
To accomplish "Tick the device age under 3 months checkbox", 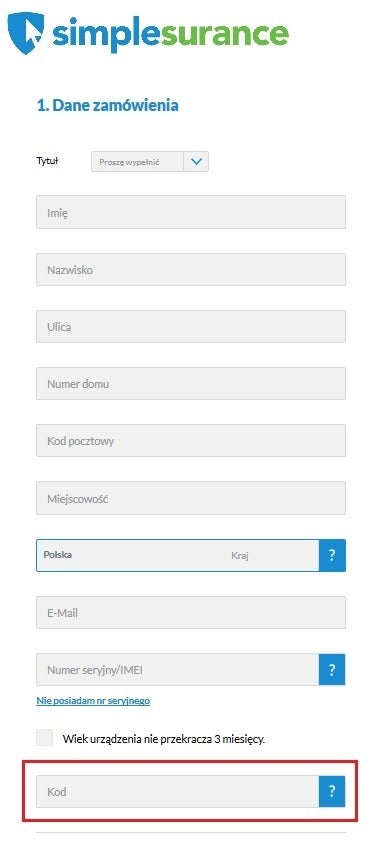I will (x=45, y=737).
